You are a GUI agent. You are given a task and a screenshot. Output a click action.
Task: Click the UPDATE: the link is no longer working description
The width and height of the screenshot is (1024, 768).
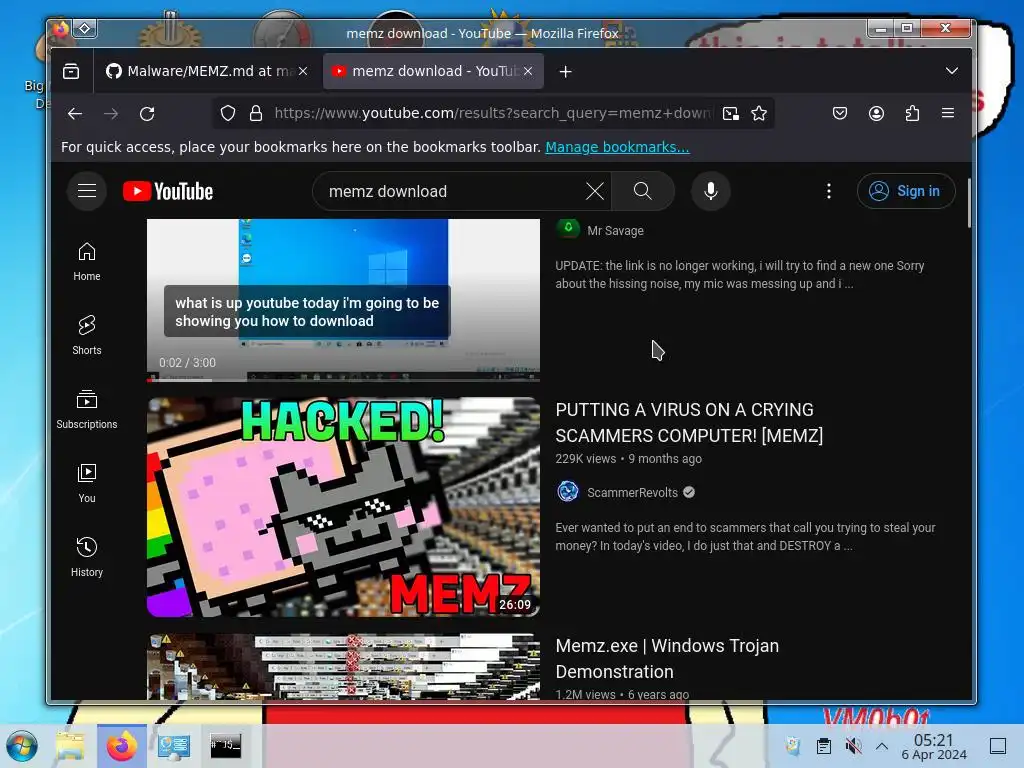tap(739, 274)
